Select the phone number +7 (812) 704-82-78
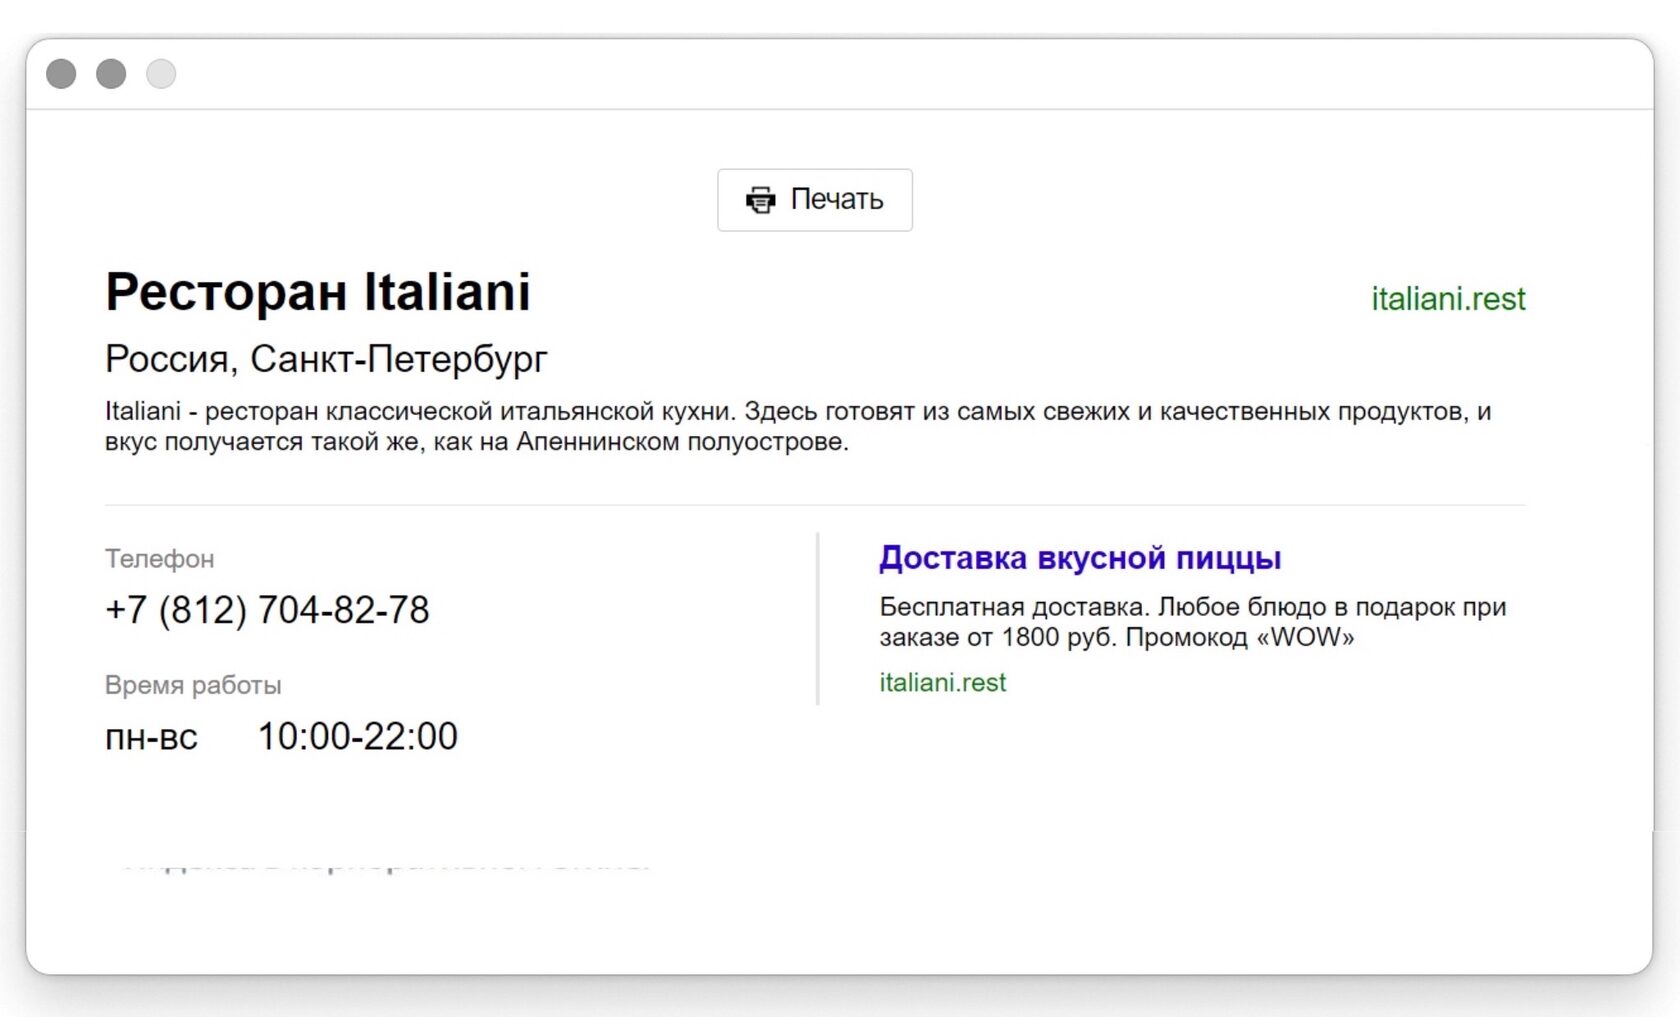 (x=267, y=610)
